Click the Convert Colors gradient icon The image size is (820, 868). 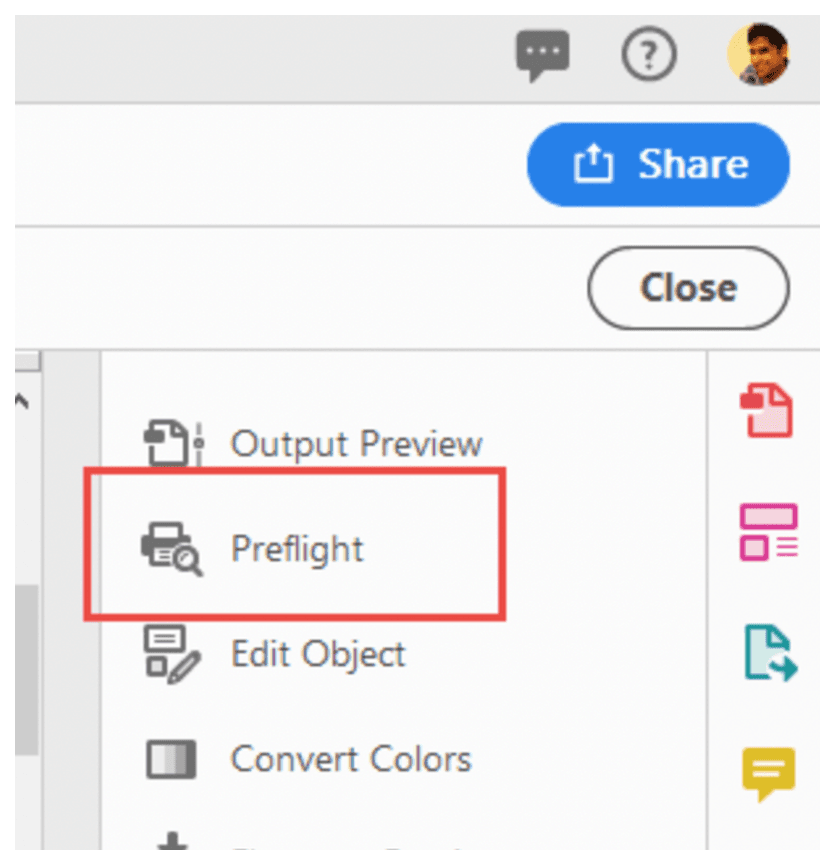pos(171,759)
